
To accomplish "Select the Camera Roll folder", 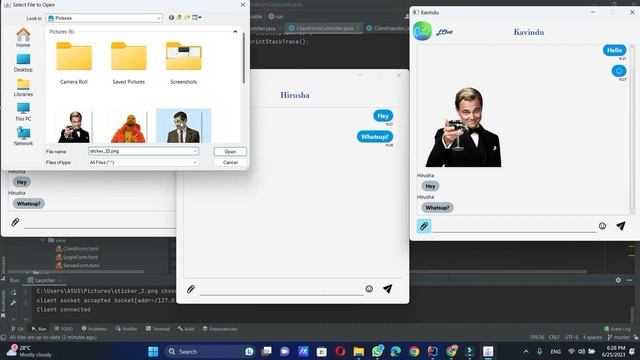I will click(74, 63).
